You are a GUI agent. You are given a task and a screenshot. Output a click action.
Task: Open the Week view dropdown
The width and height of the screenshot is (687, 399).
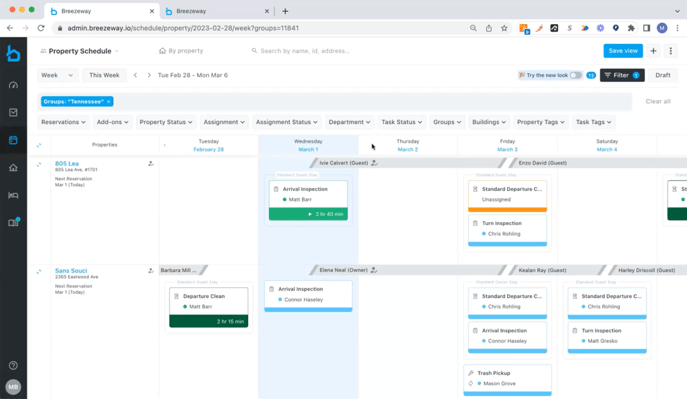click(57, 75)
